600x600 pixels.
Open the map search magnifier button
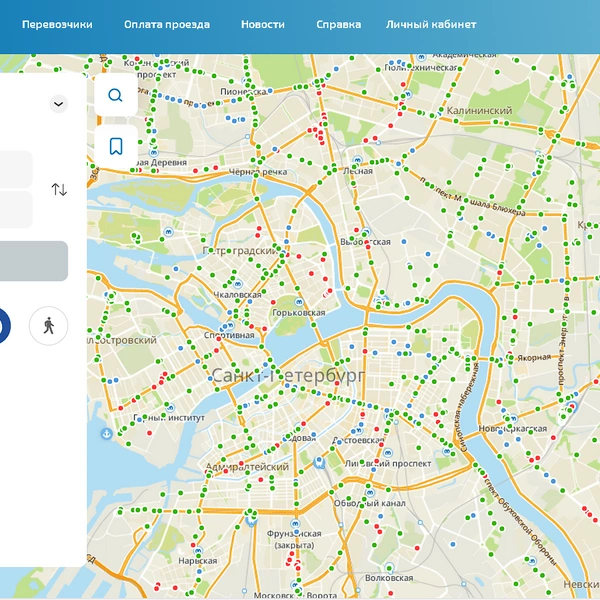116,95
